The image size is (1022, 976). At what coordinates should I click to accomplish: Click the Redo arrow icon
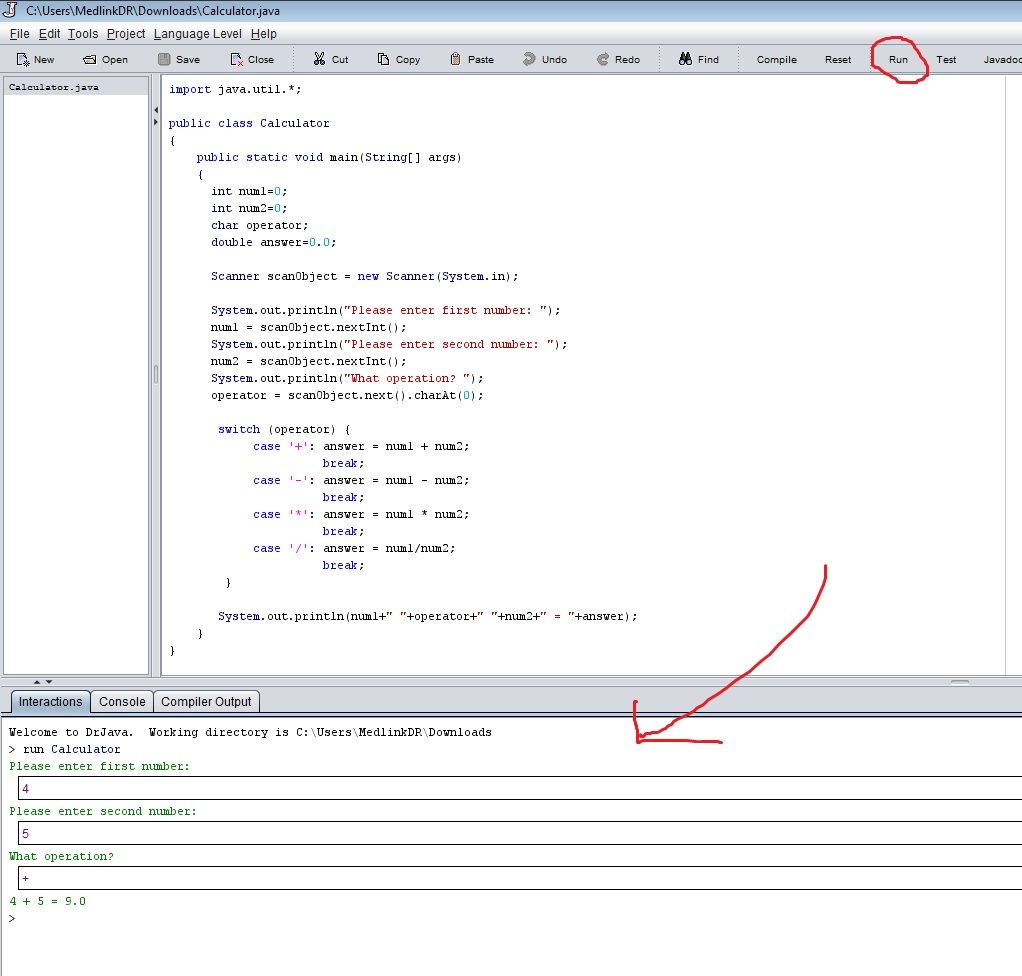point(603,59)
